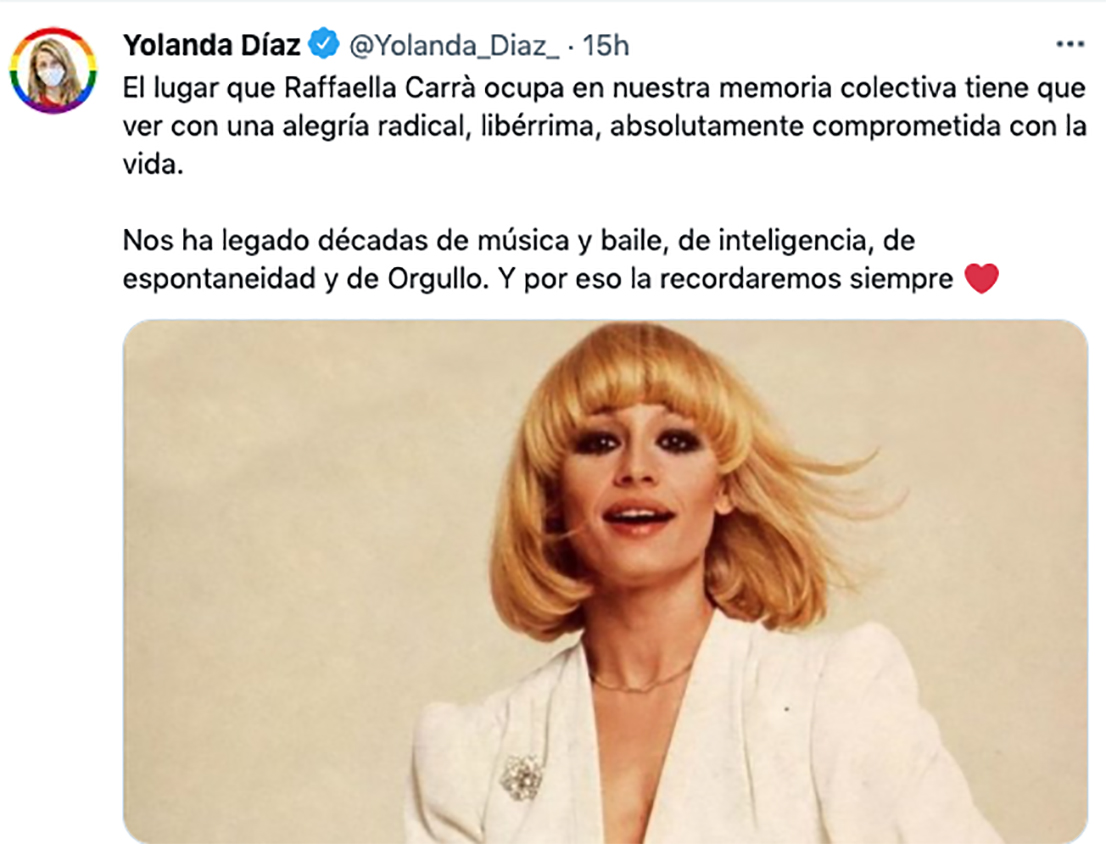Screen dimensions: 1106x844
Task: Open the attached photo of the blonde woman
Action: (x=605, y=582)
